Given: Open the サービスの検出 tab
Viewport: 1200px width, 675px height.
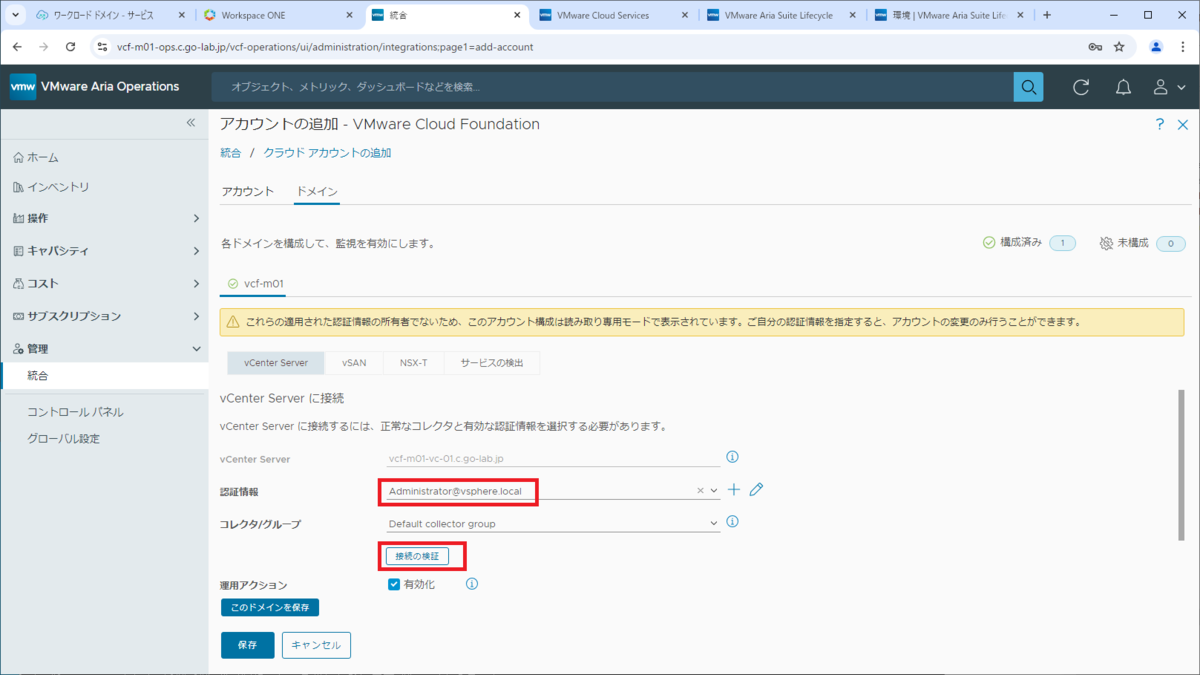Looking at the screenshot, I should tap(492, 362).
